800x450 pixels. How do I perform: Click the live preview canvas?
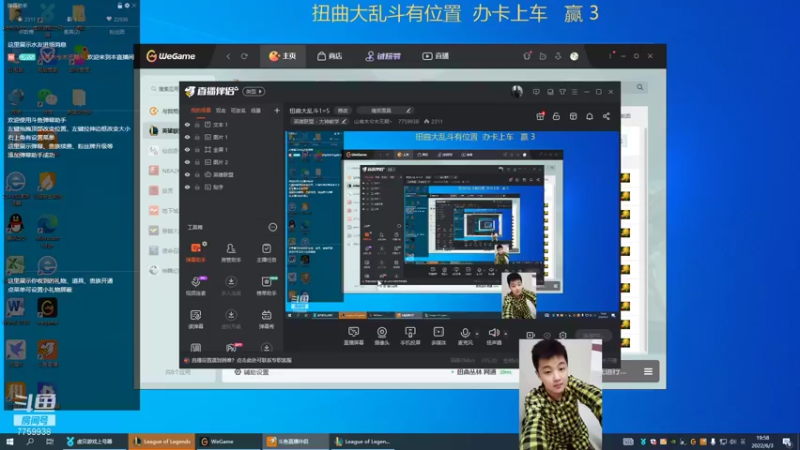[453, 226]
